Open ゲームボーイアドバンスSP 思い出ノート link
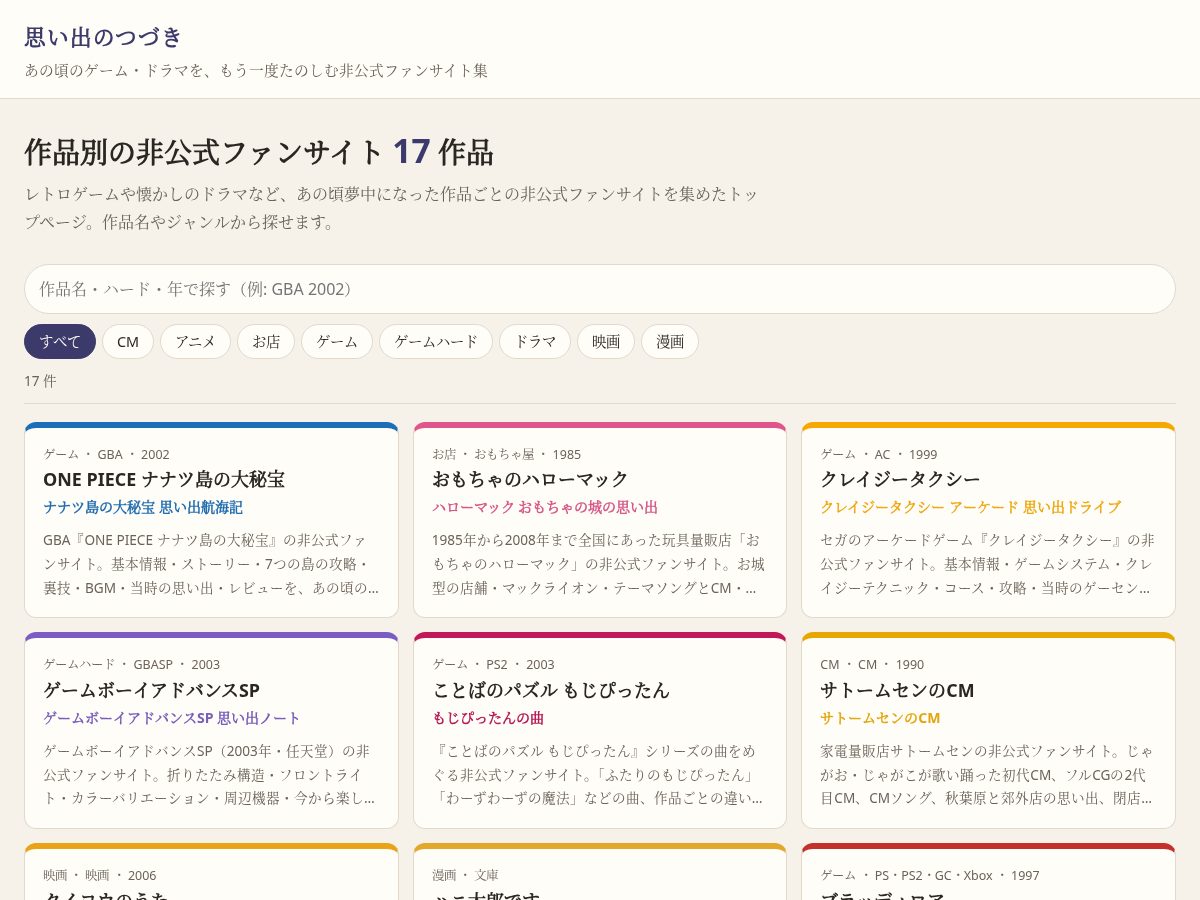1200x900 pixels. 172,718
